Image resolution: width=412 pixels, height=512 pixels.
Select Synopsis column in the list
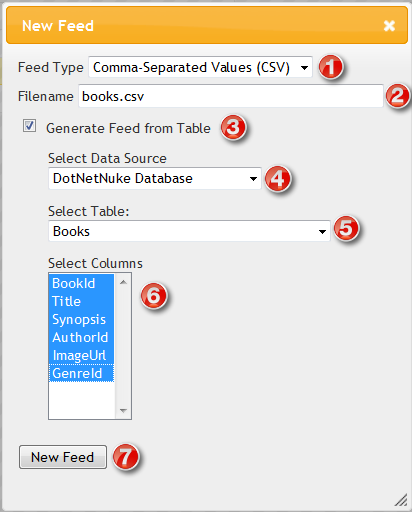tap(81, 319)
